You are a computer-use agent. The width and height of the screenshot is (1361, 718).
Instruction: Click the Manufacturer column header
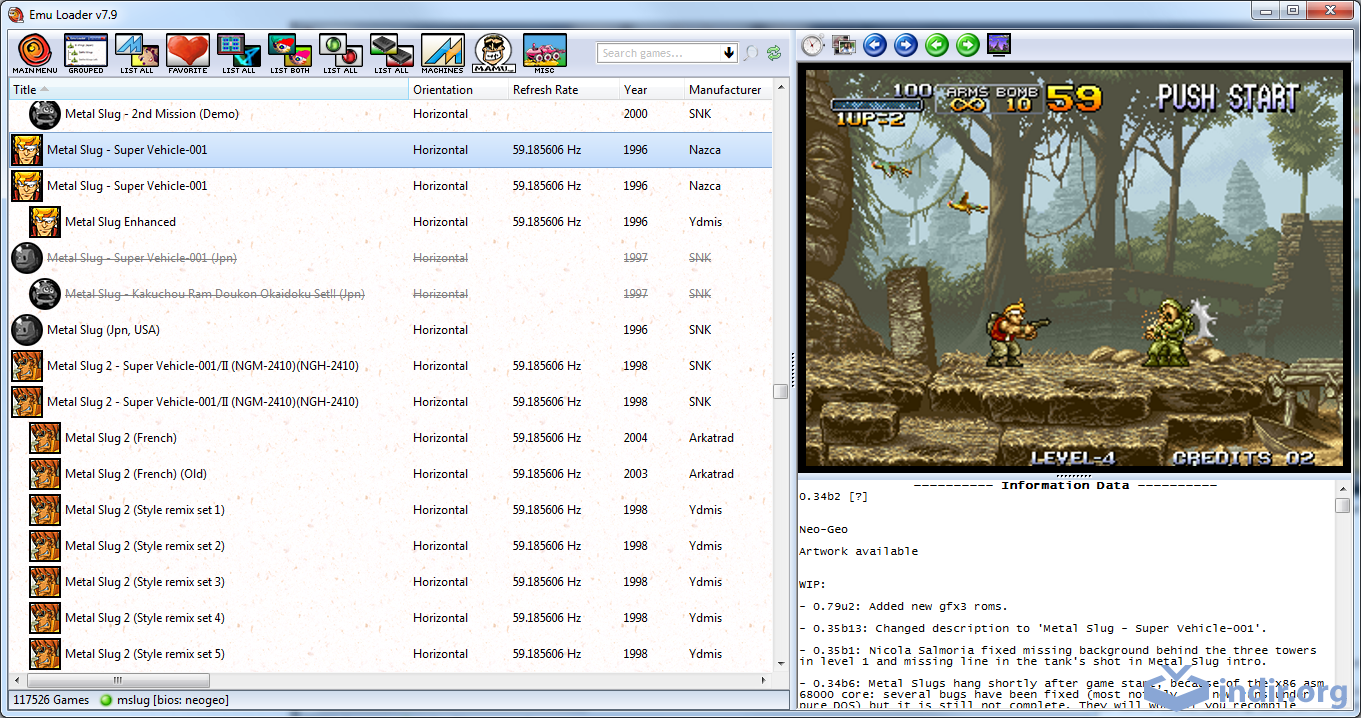click(725, 90)
